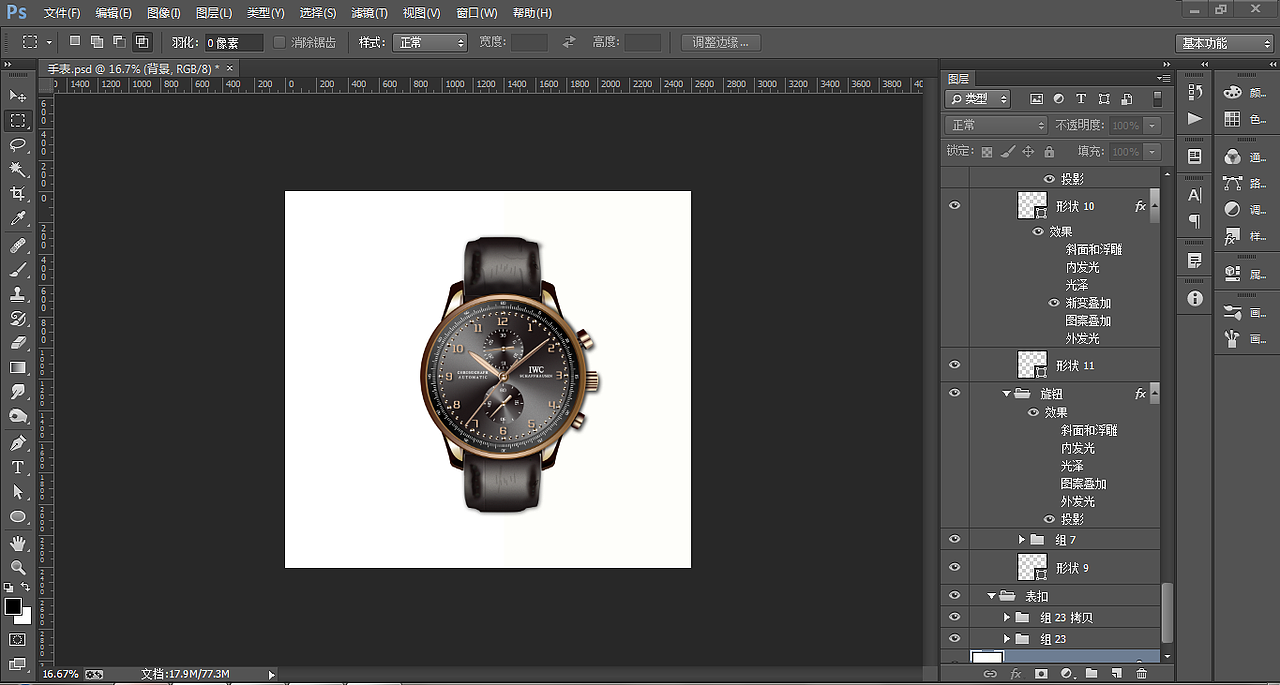Select Intersect with selection mode button

142,42
